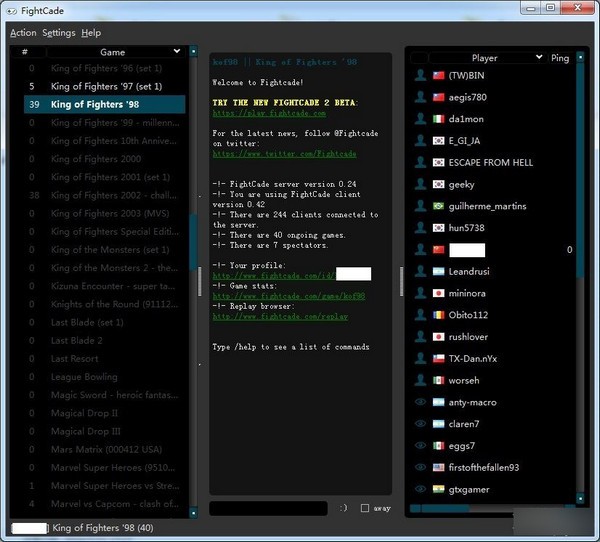
Task: Click the spectator eye icon beside claren7
Action: pyautogui.click(x=420, y=424)
